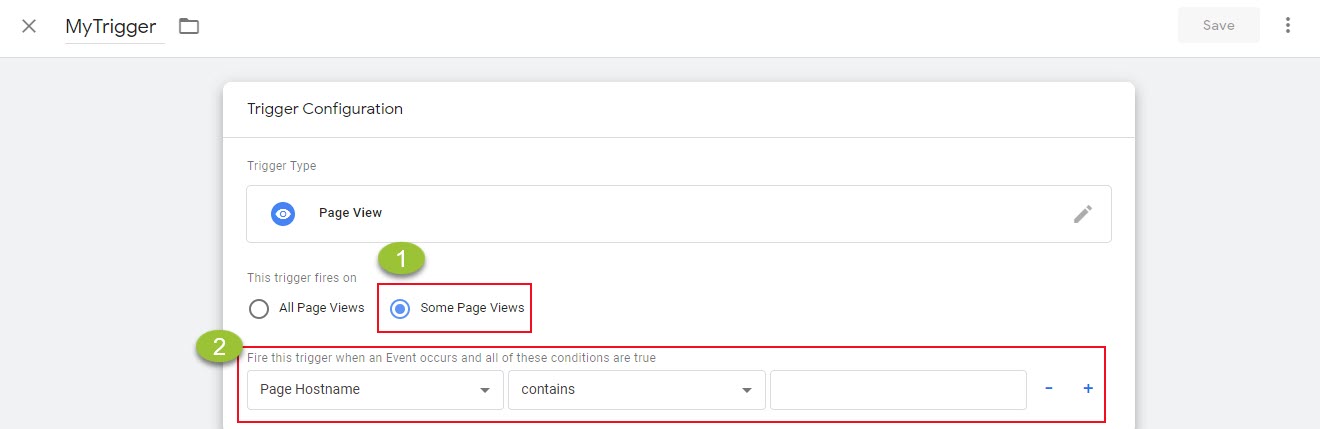
Task: Remove the condition row with minus button
Action: click(x=1048, y=389)
